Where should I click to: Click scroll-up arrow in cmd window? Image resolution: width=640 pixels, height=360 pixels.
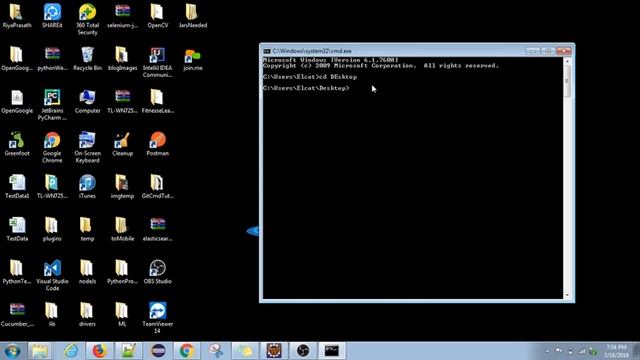567,61
